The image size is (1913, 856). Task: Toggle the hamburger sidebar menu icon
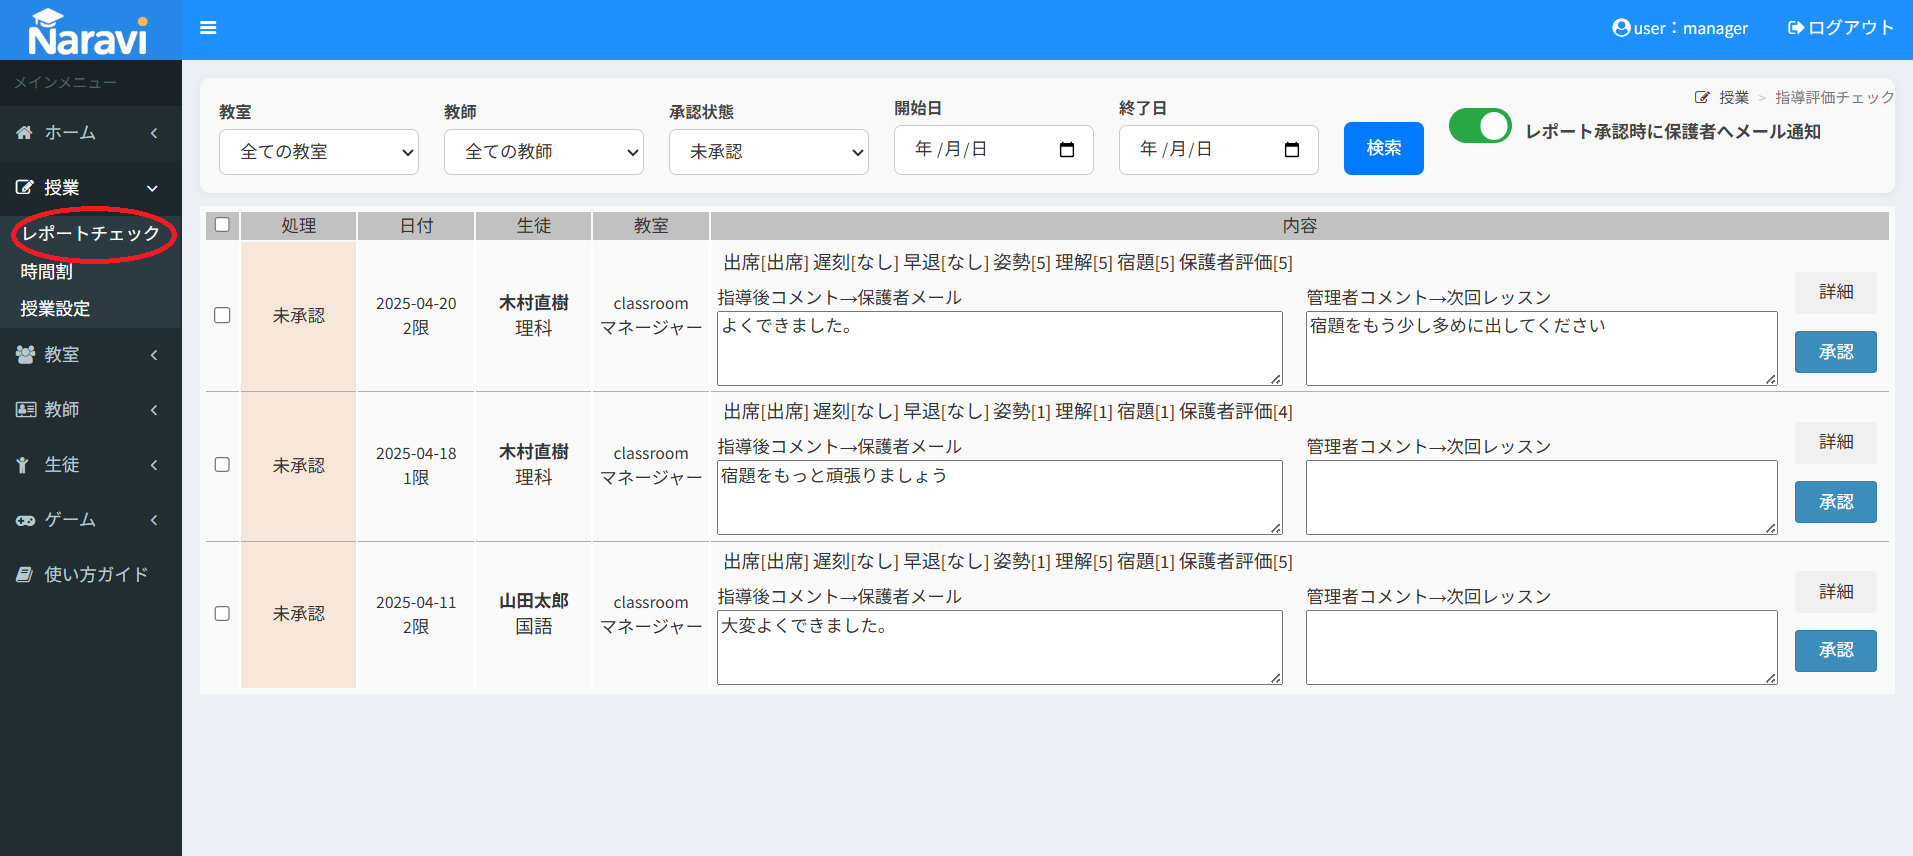pos(208,28)
